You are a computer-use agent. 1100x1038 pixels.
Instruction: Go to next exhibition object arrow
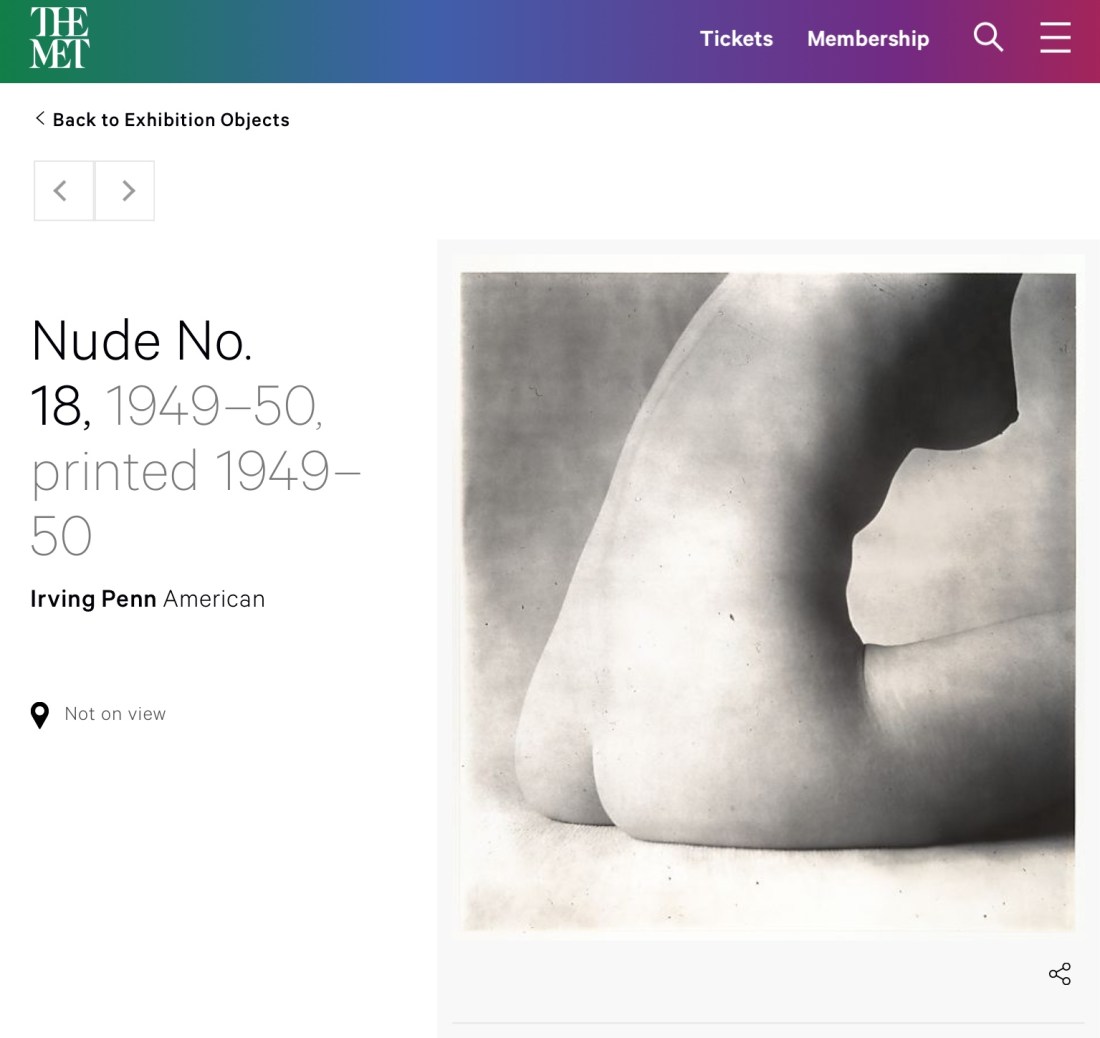point(125,190)
